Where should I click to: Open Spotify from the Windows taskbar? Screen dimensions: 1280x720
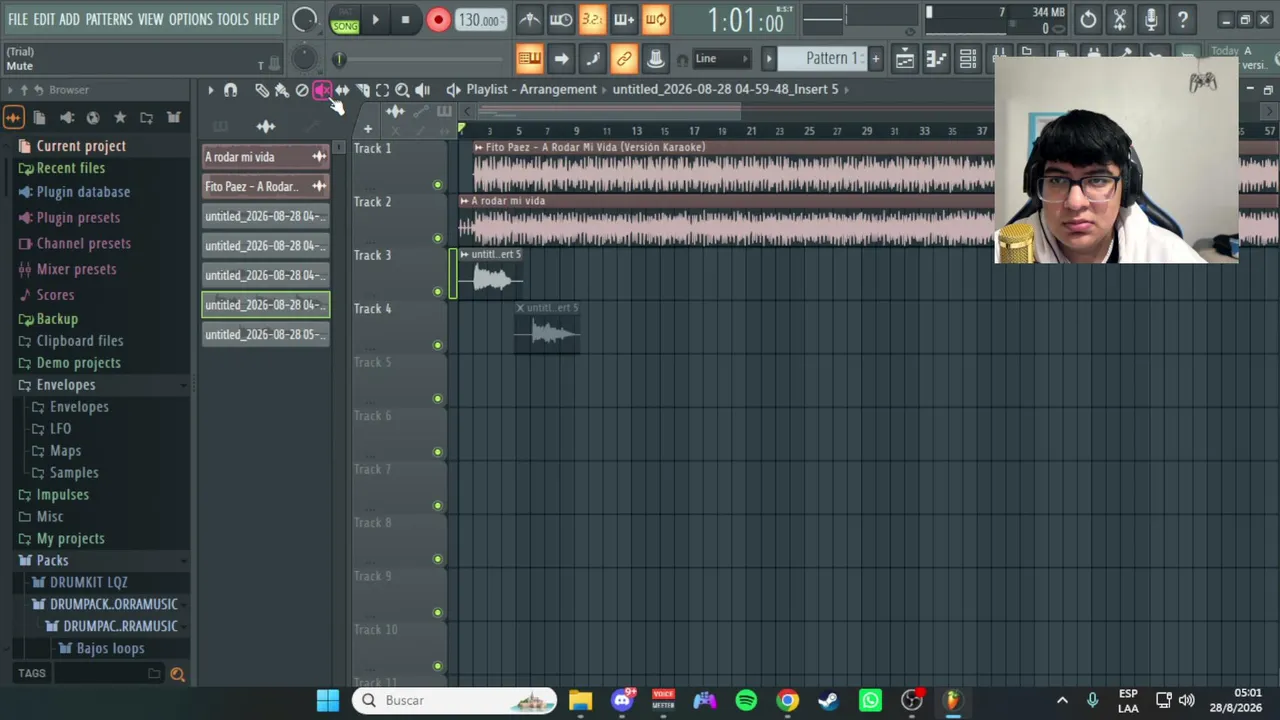[x=746, y=700]
